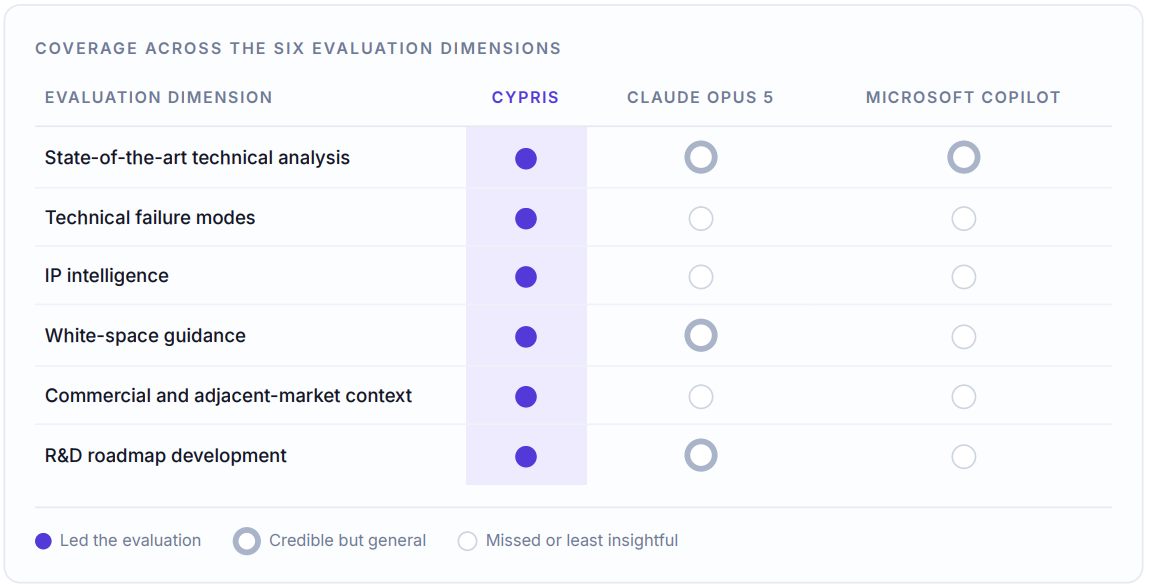This screenshot has height=585, width=1151.
Task: Select Cypris dot for Commercial and adjacent-market context
Action: [526, 396]
